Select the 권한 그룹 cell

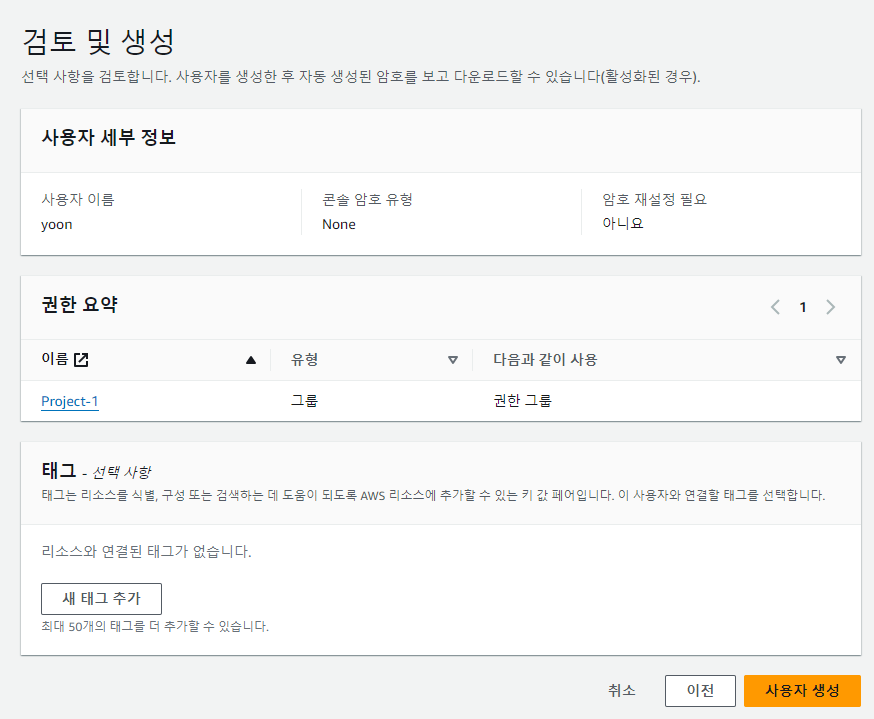(522, 401)
